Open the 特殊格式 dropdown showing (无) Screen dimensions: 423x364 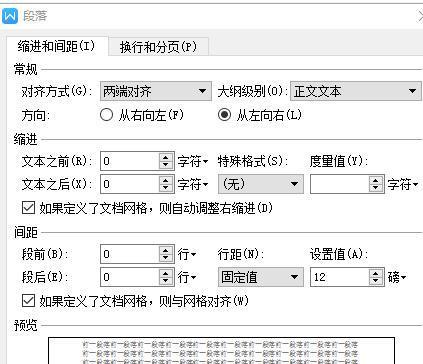261,184
